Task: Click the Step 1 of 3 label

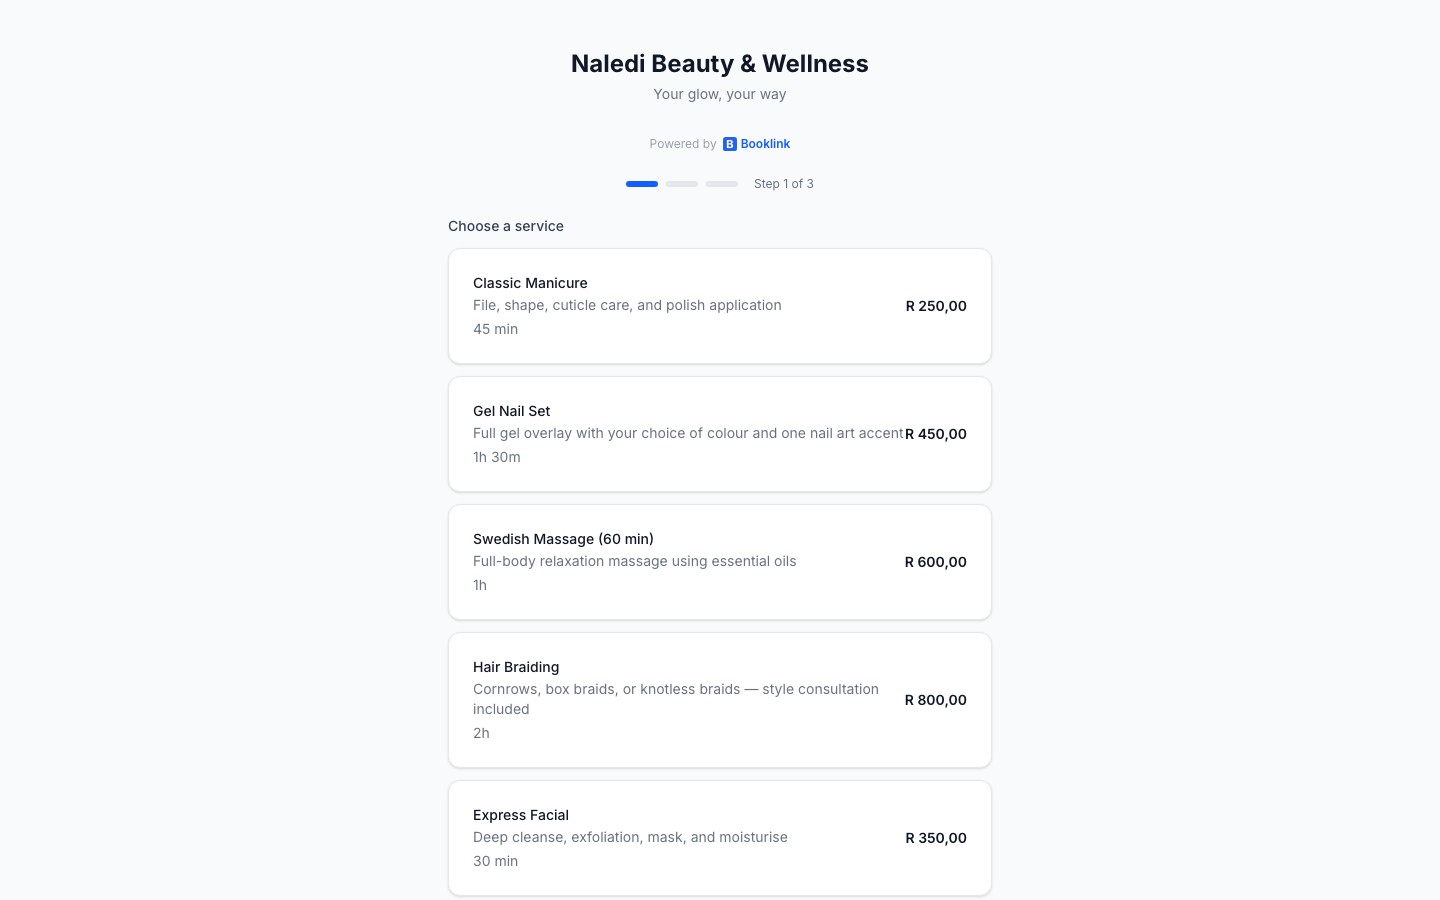Action: pyautogui.click(x=784, y=183)
